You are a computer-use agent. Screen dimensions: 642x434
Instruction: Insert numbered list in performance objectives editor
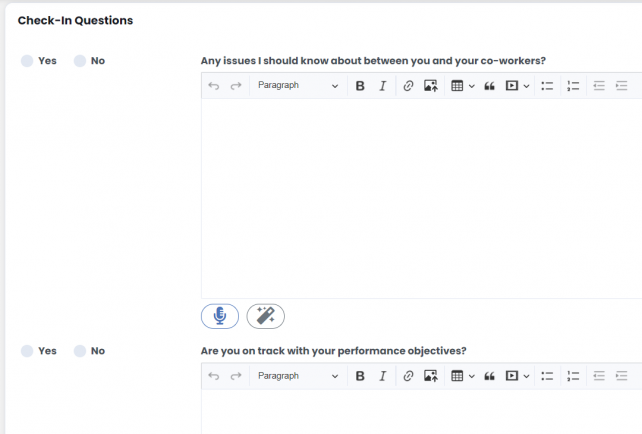[x=573, y=376]
